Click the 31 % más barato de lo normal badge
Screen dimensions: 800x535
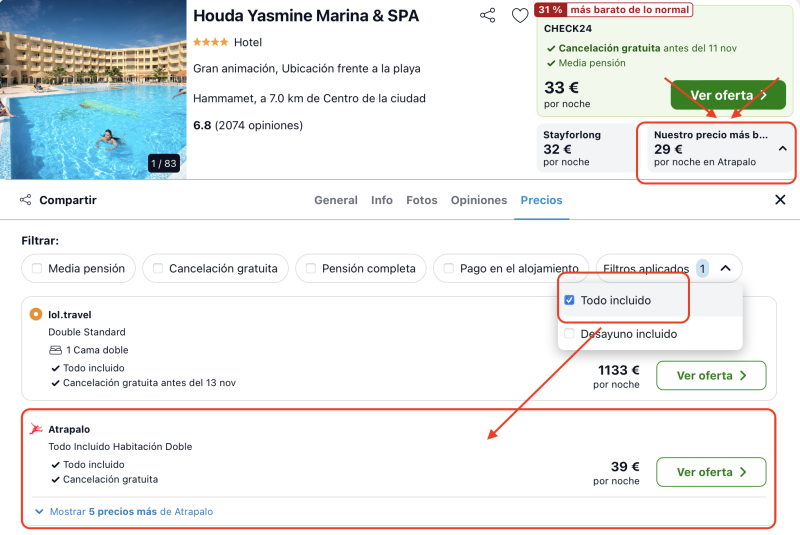coord(614,10)
